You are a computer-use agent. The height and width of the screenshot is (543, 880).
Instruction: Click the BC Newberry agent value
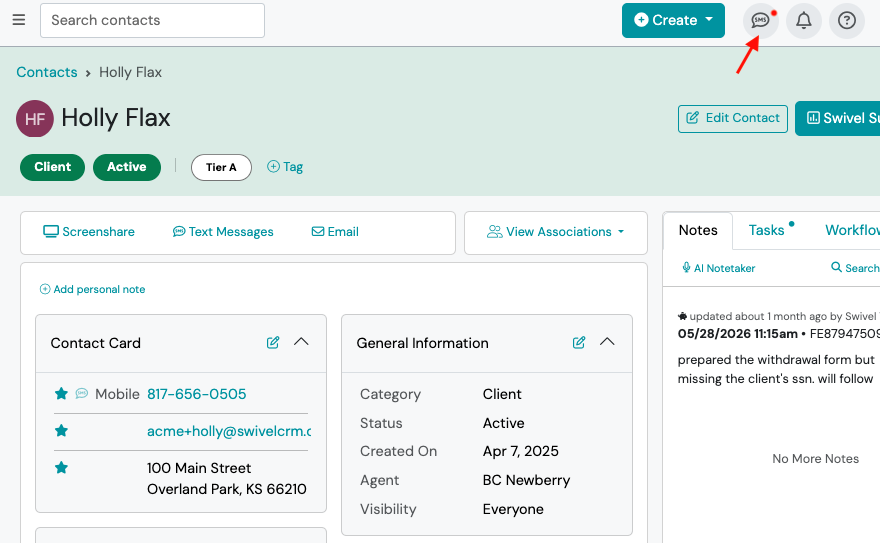[x=526, y=480]
